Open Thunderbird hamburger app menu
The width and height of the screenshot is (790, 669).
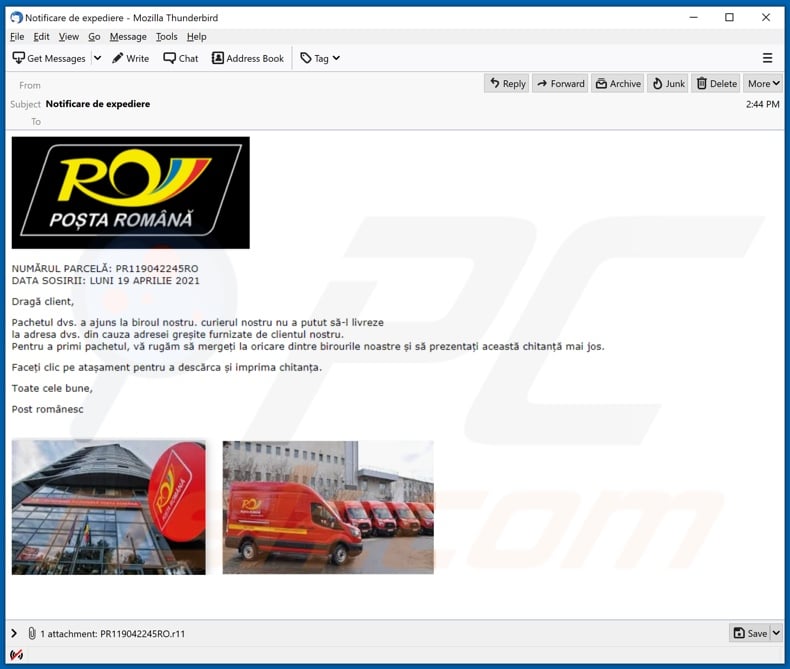click(x=767, y=58)
